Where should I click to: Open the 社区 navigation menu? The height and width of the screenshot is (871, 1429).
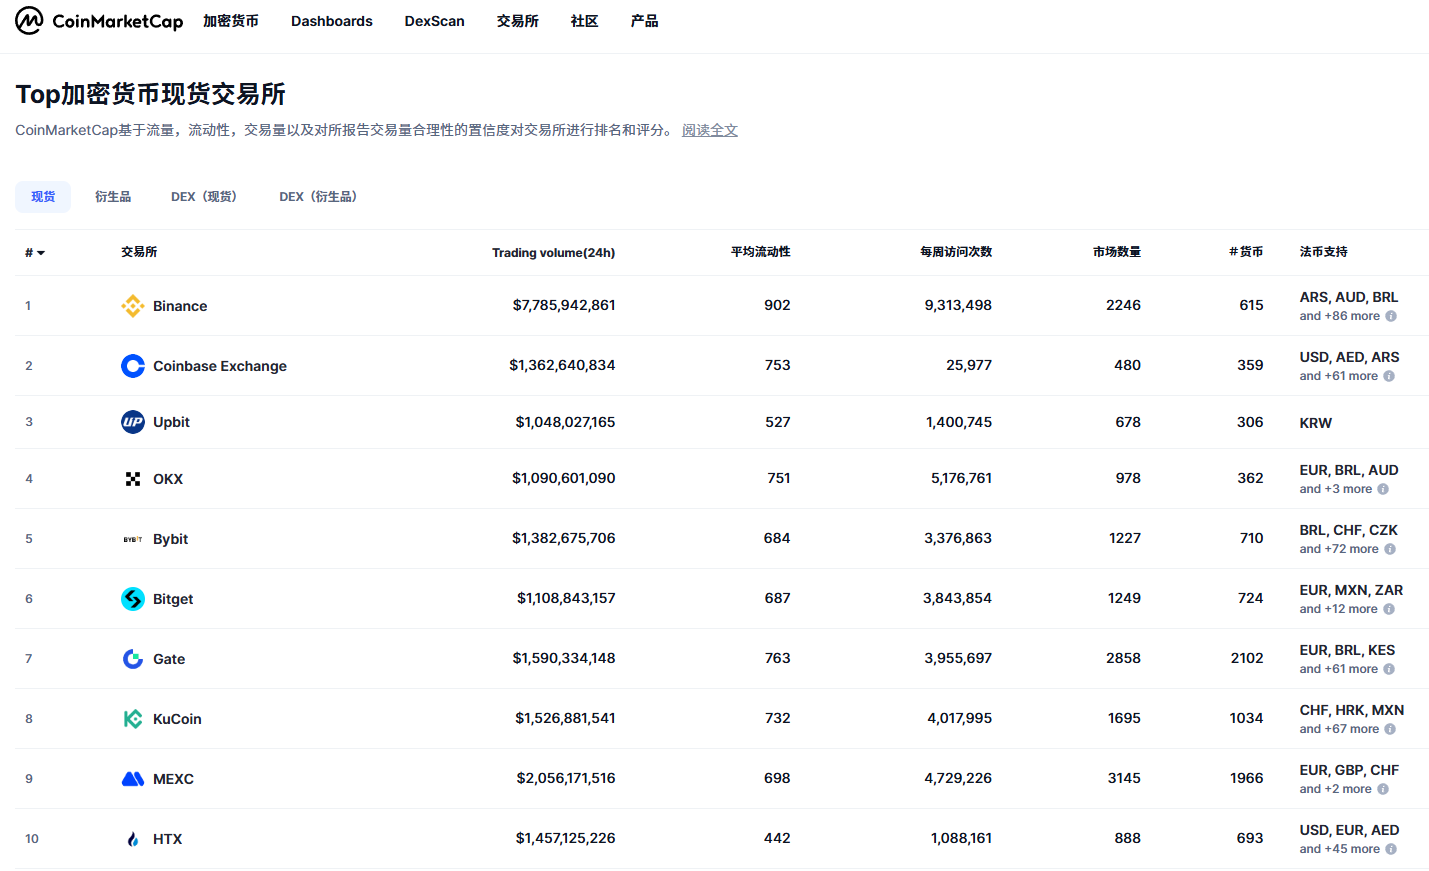[585, 21]
